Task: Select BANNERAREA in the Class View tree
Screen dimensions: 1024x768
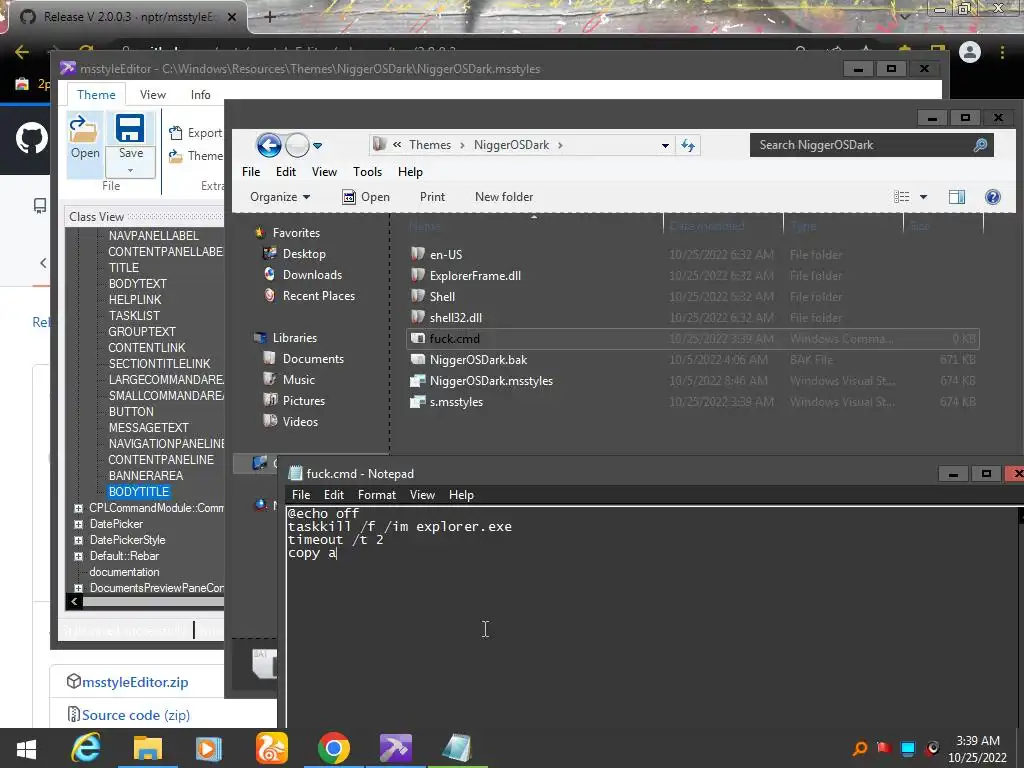Action: pos(146,475)
